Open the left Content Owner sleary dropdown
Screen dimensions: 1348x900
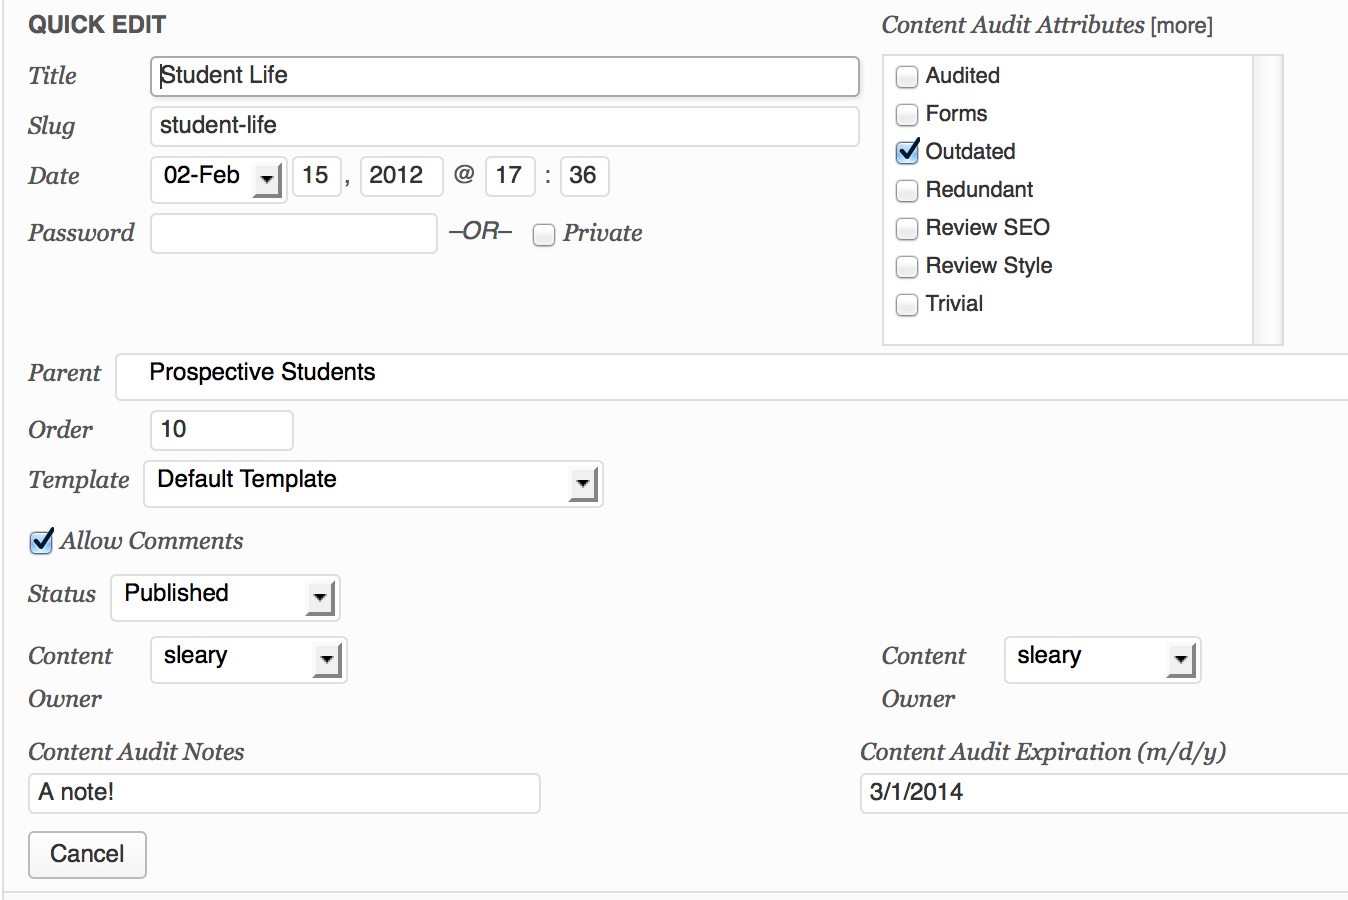(x=248, y=660)
